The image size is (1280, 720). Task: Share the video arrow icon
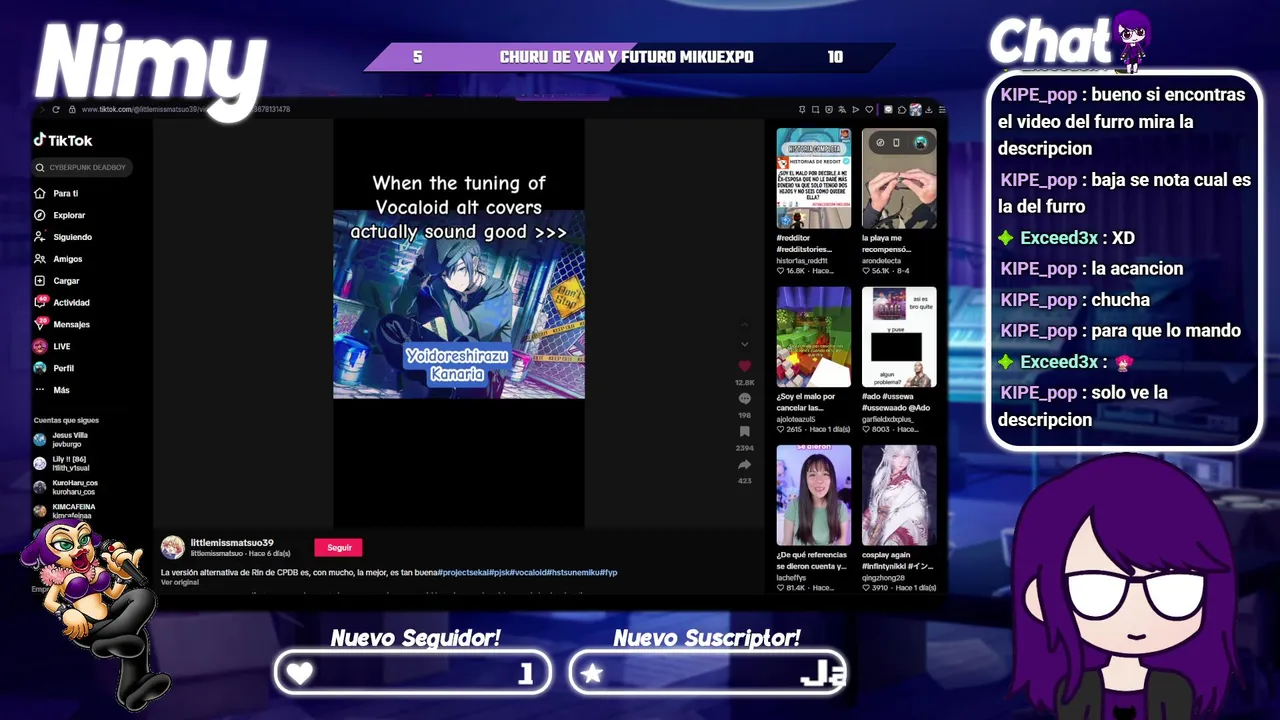(744, 465)
